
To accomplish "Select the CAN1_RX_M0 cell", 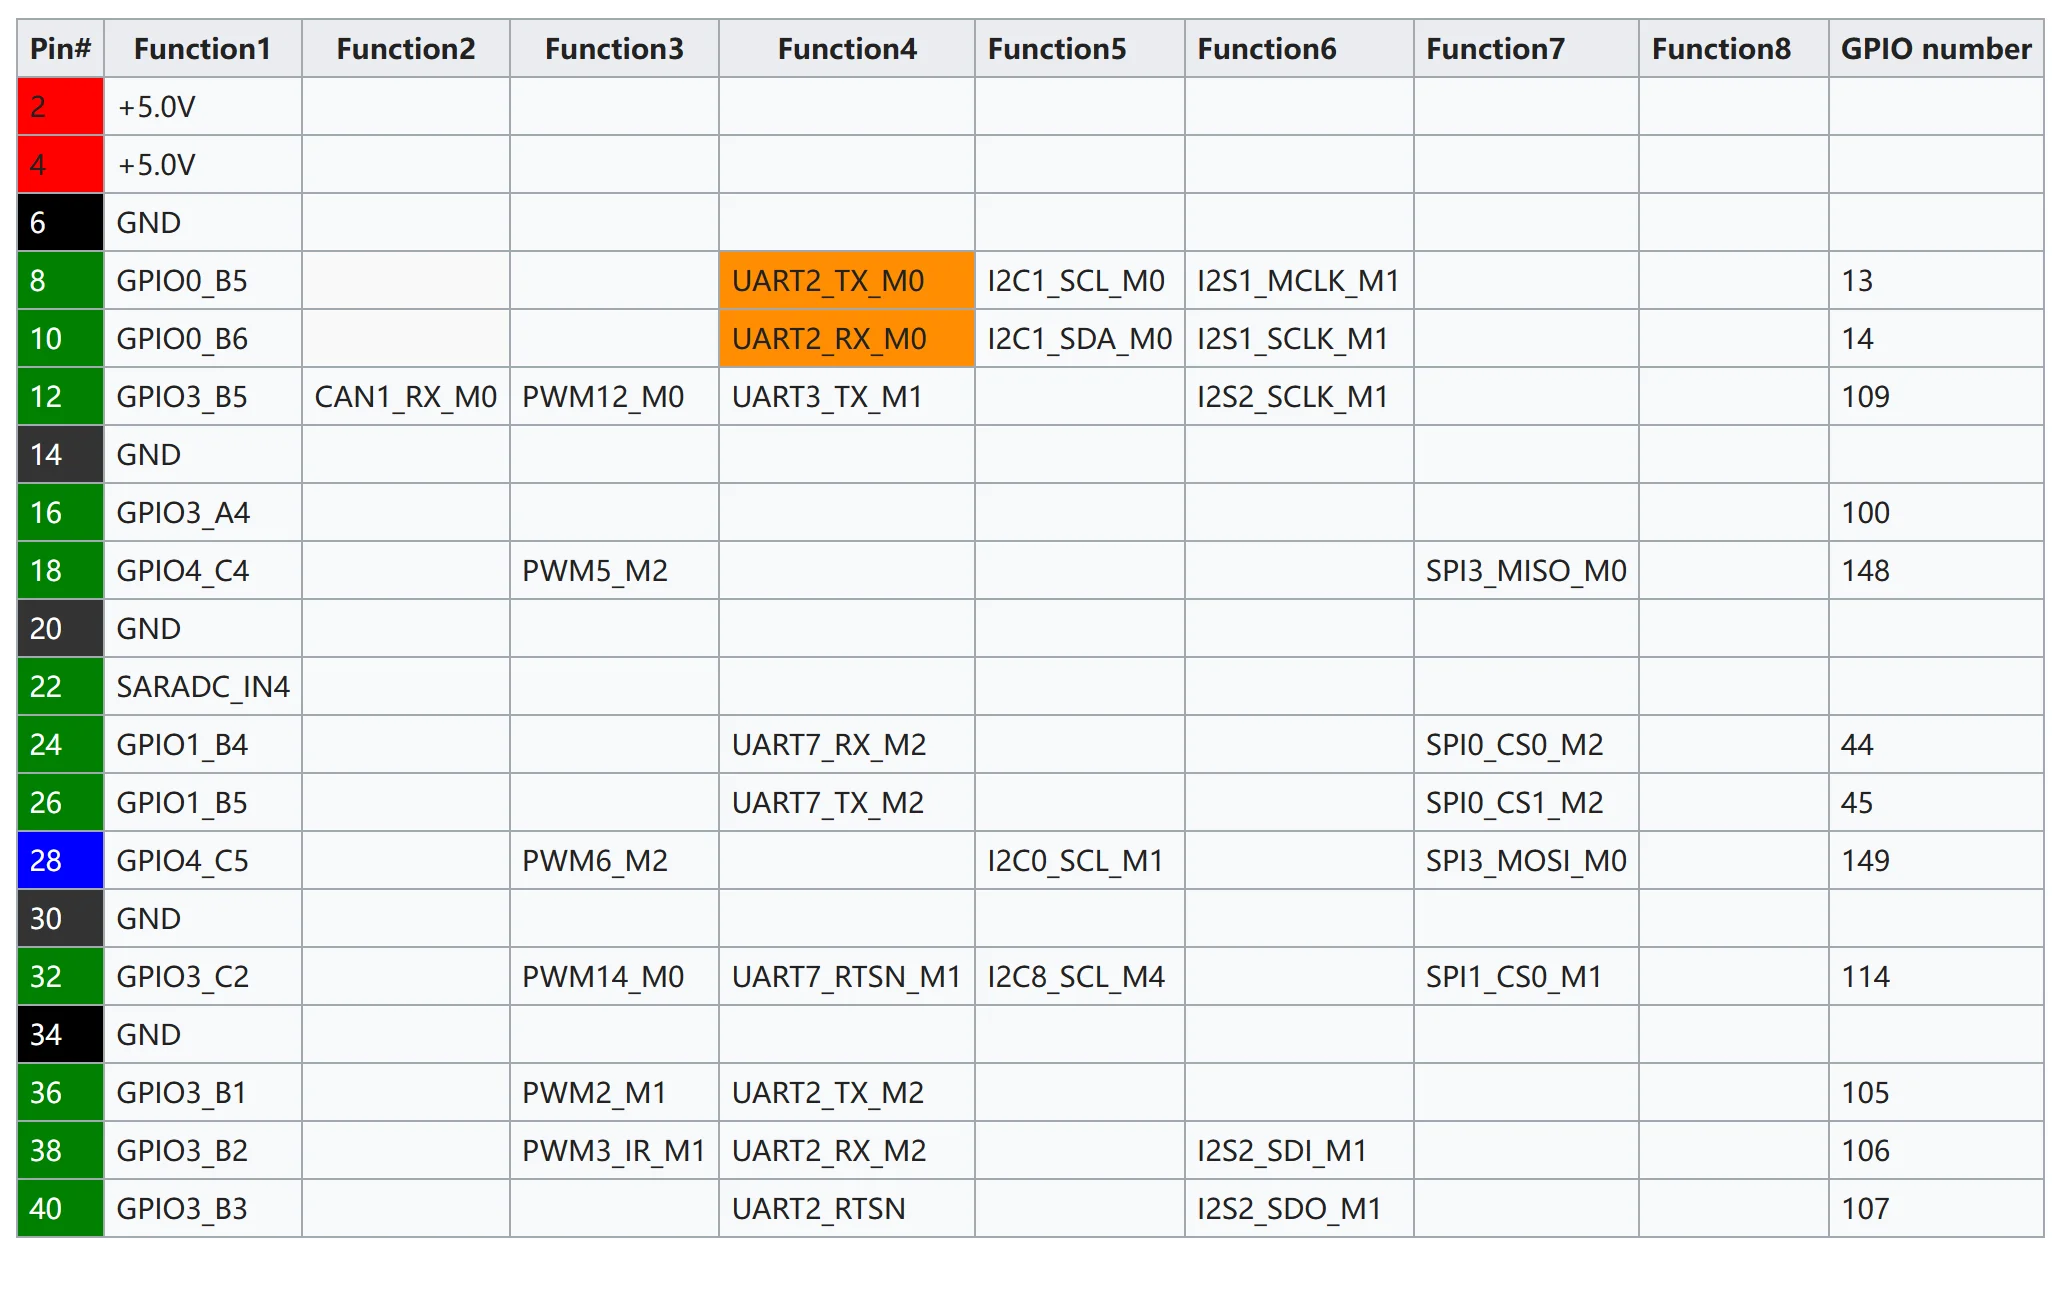I will 405,397.
